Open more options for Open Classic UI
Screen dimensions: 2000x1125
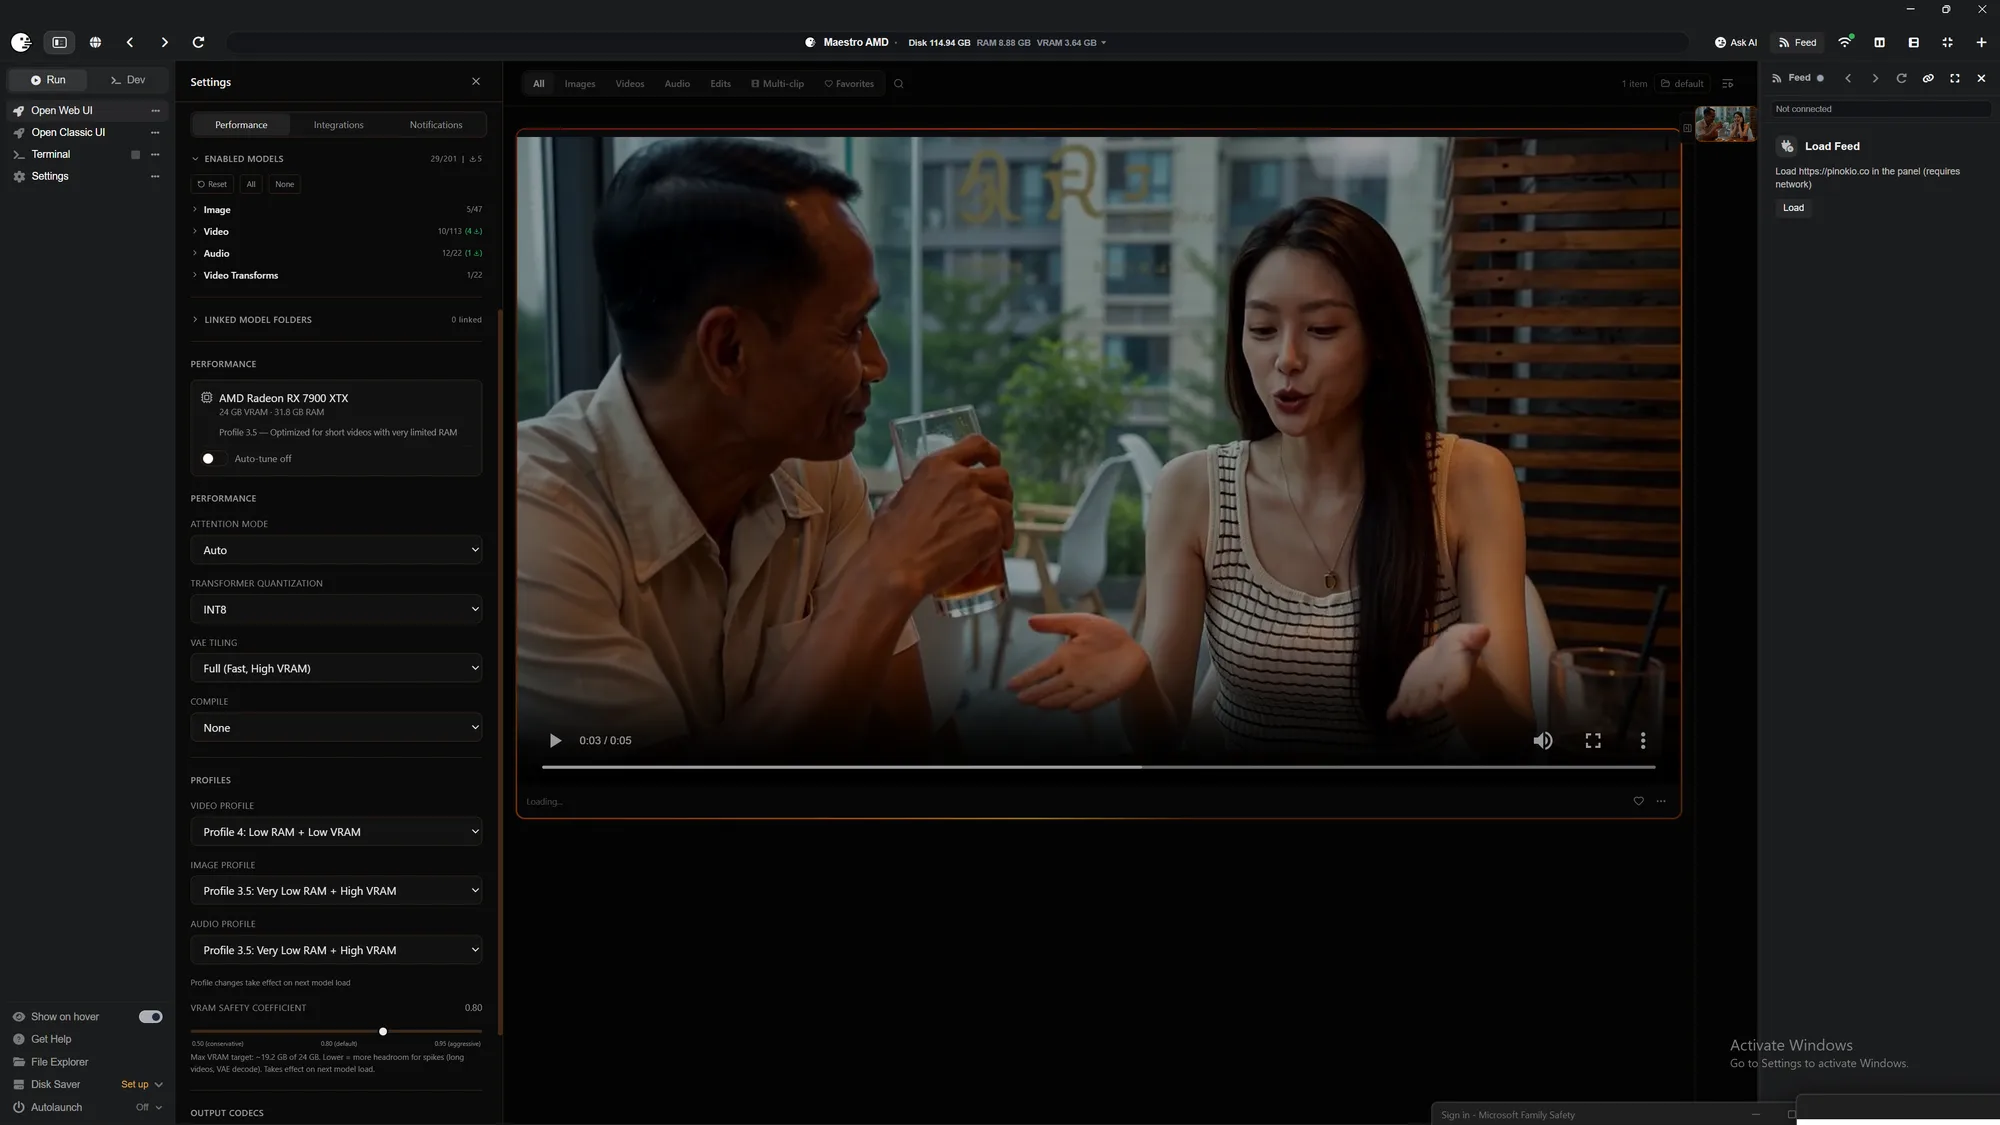155,132
